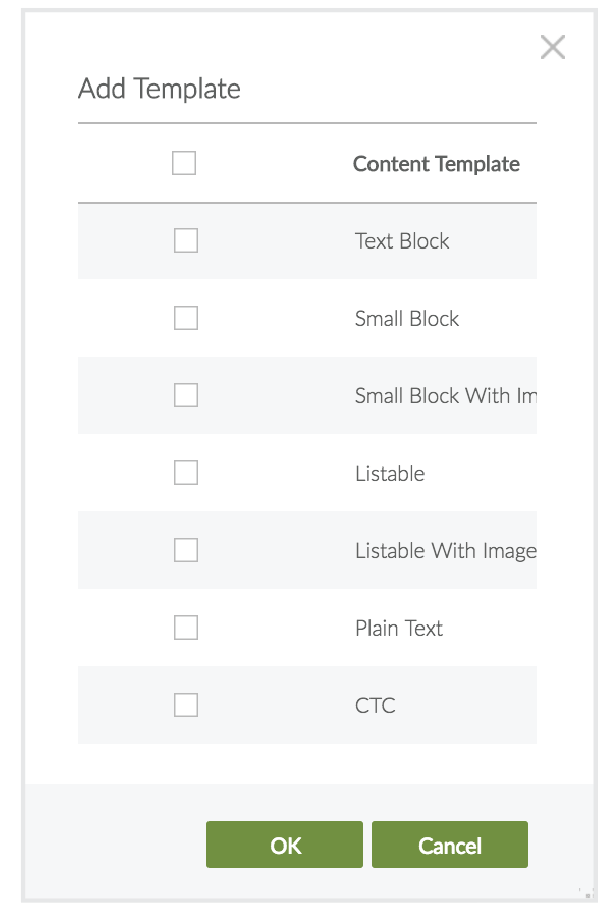This screenshot has height=916, width=608.
Task: Click the OK button
Action: [x=284, y=845]
